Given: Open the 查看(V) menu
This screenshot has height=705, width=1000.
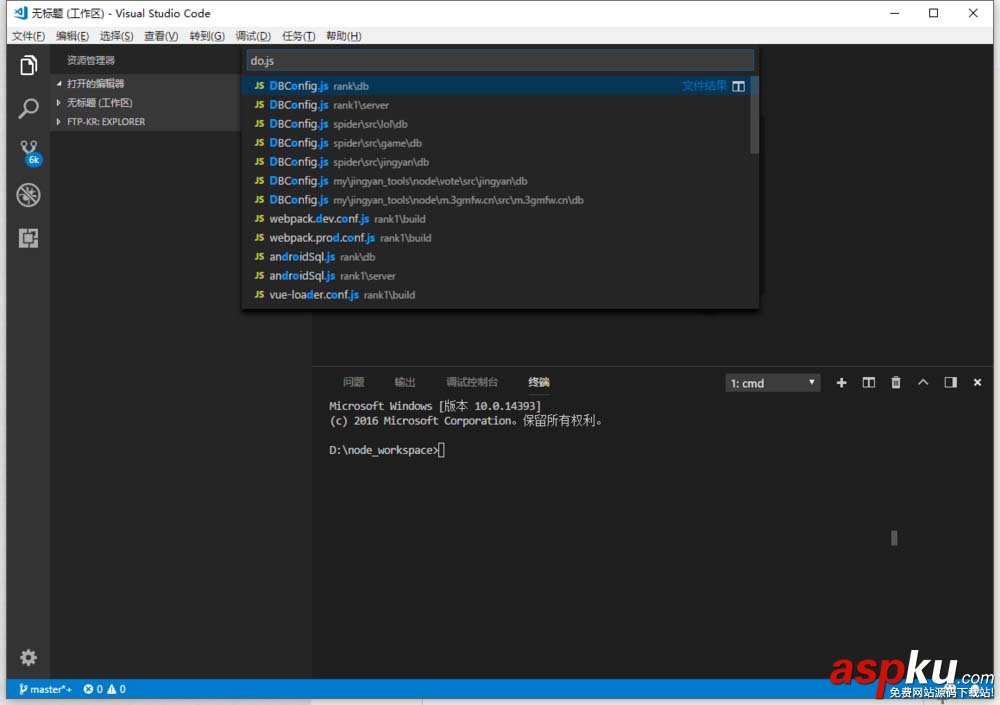Looking at the screenshot, I should click(161, 36).
